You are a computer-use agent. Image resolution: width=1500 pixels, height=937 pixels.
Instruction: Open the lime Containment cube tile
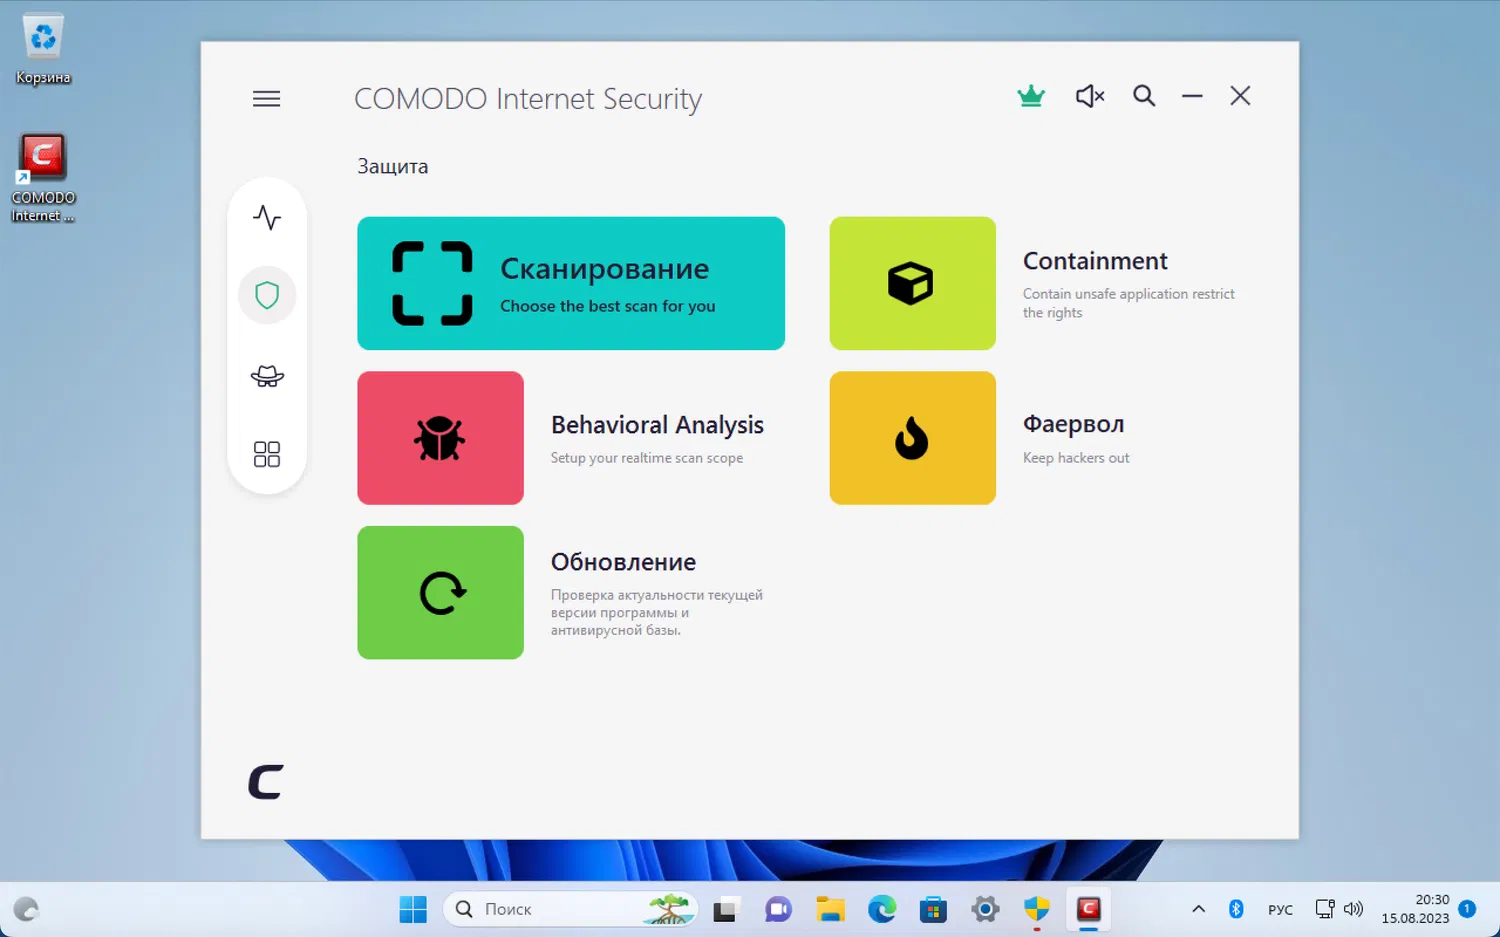pyautogui.click(x=913, y=283)
